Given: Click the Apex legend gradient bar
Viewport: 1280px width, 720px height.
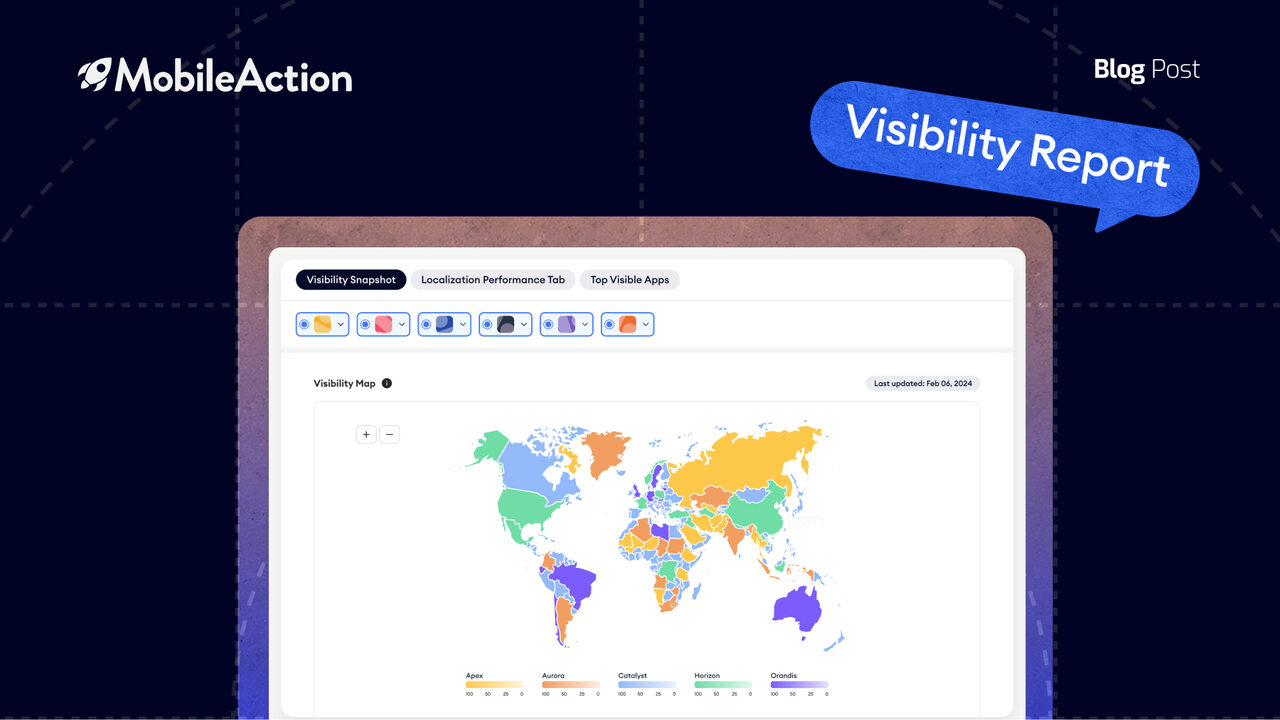Looking at the screenshot, I should click(x=494, y=684).
